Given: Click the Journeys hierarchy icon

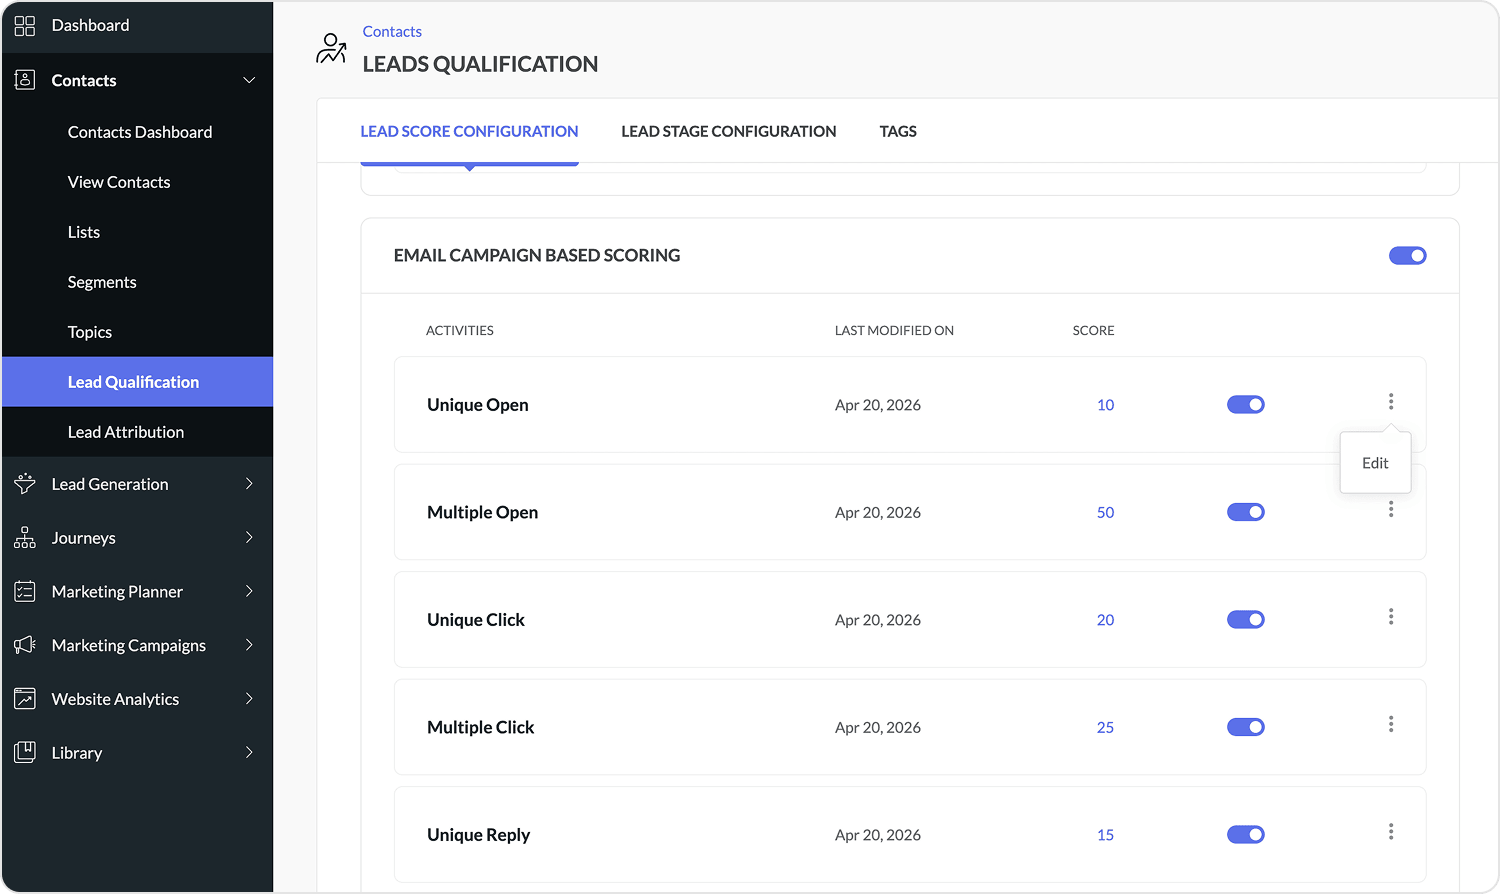Looking at the screenshot, I should 25,538.
